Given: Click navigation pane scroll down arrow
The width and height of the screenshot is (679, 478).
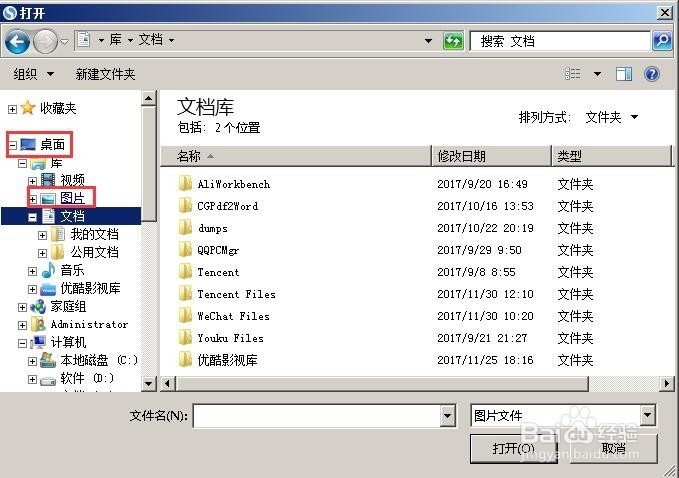Looking at the screenshot, I should pos(149,384).
